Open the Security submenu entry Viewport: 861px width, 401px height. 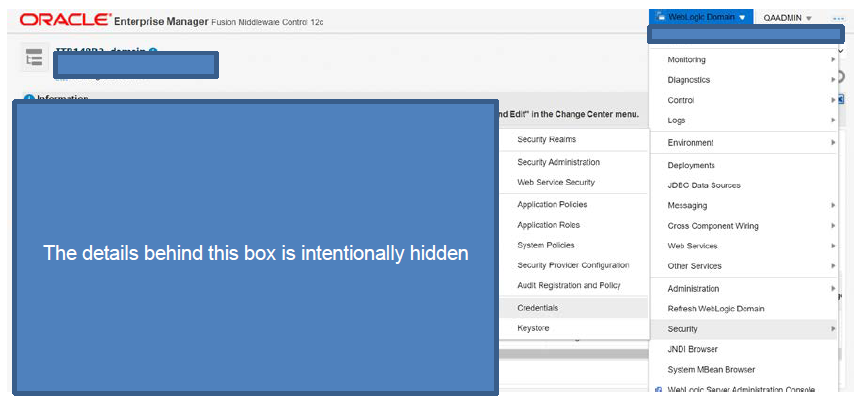click(743, 329)
